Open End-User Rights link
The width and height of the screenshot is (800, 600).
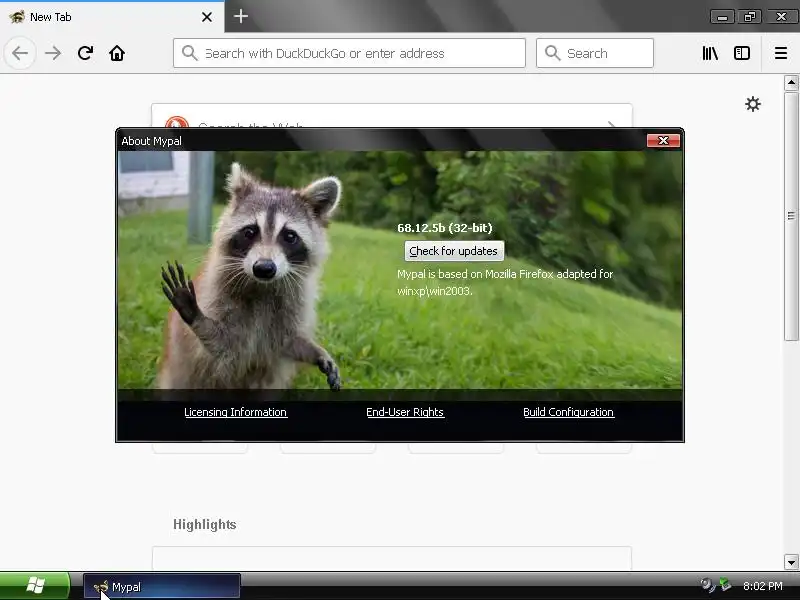405,412
